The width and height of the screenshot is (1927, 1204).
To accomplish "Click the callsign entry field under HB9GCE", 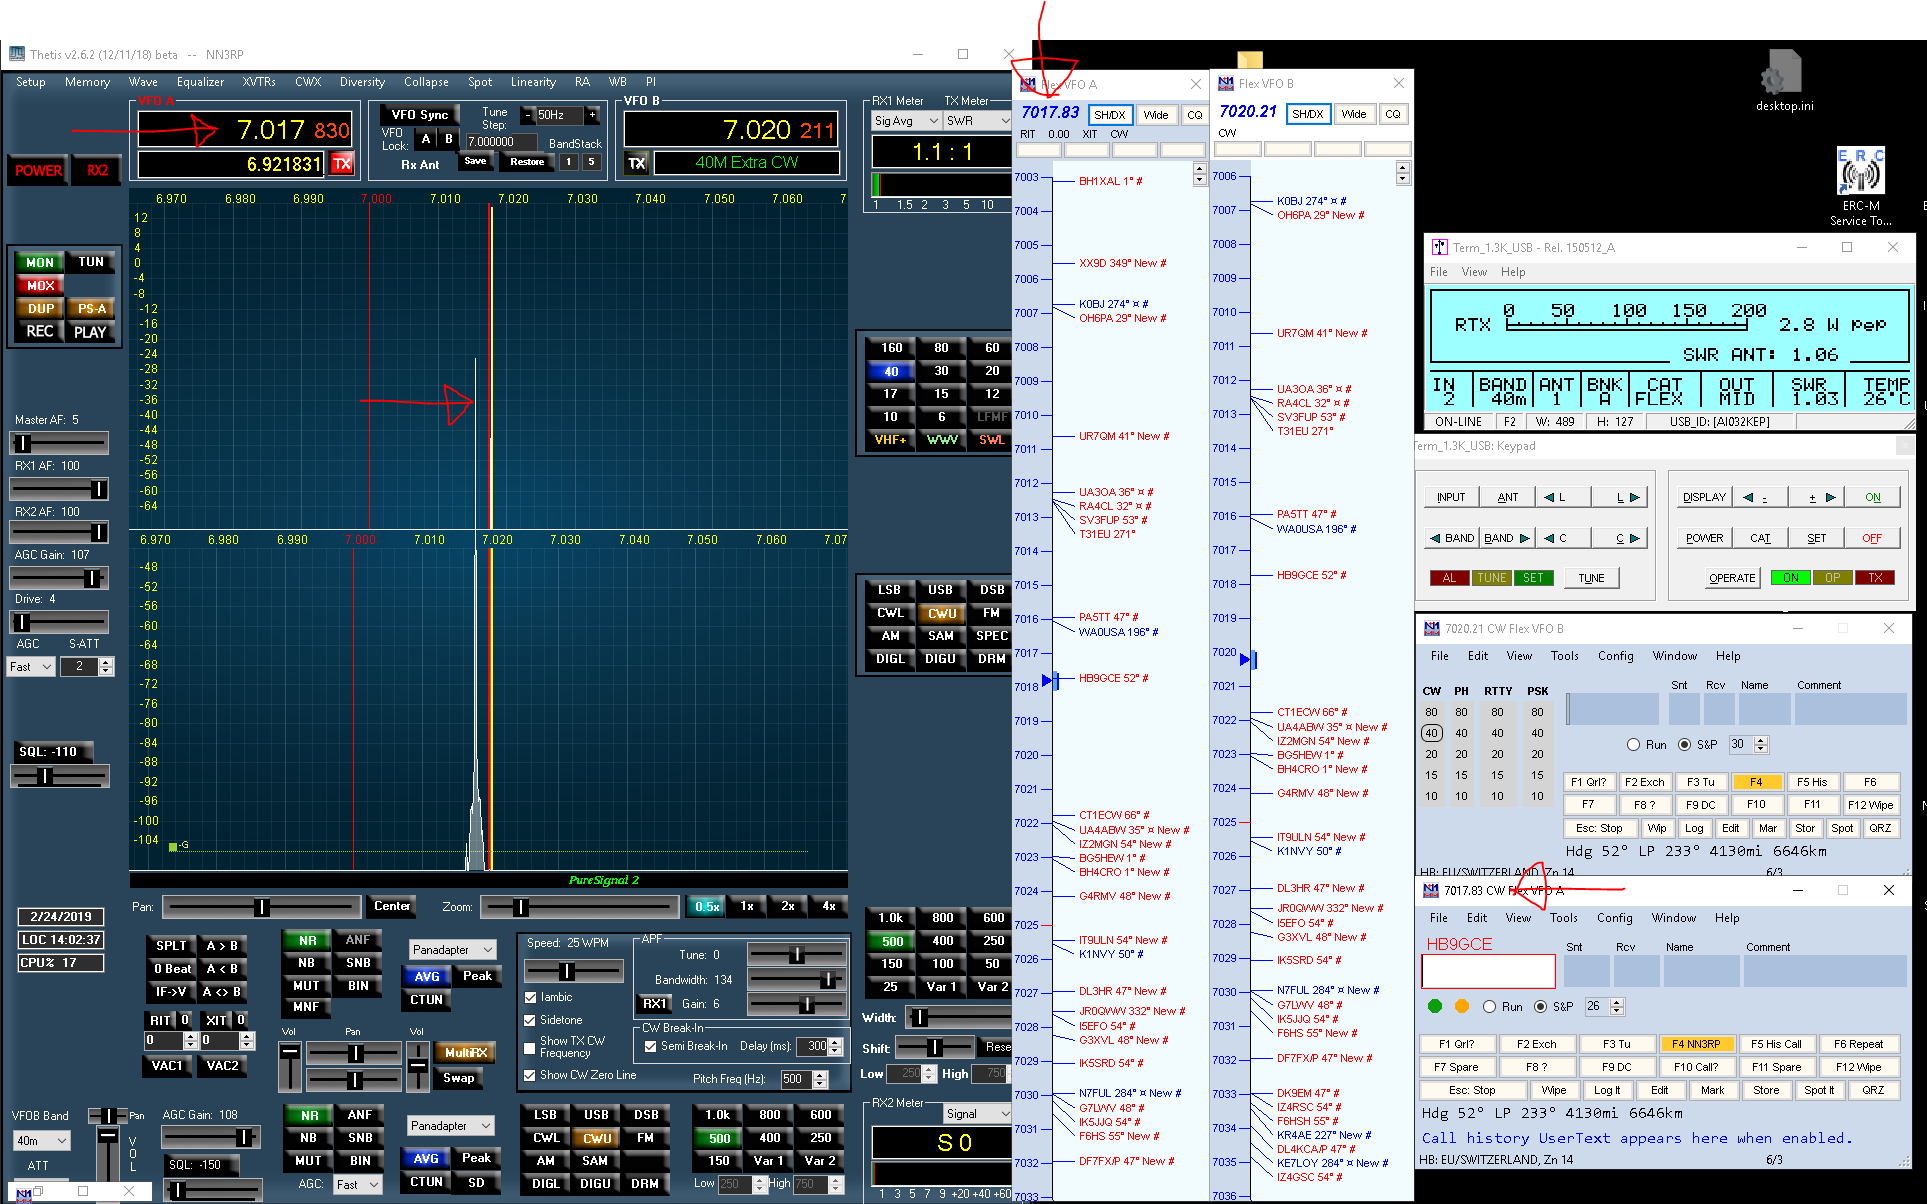I will [x=1488, y=971].
